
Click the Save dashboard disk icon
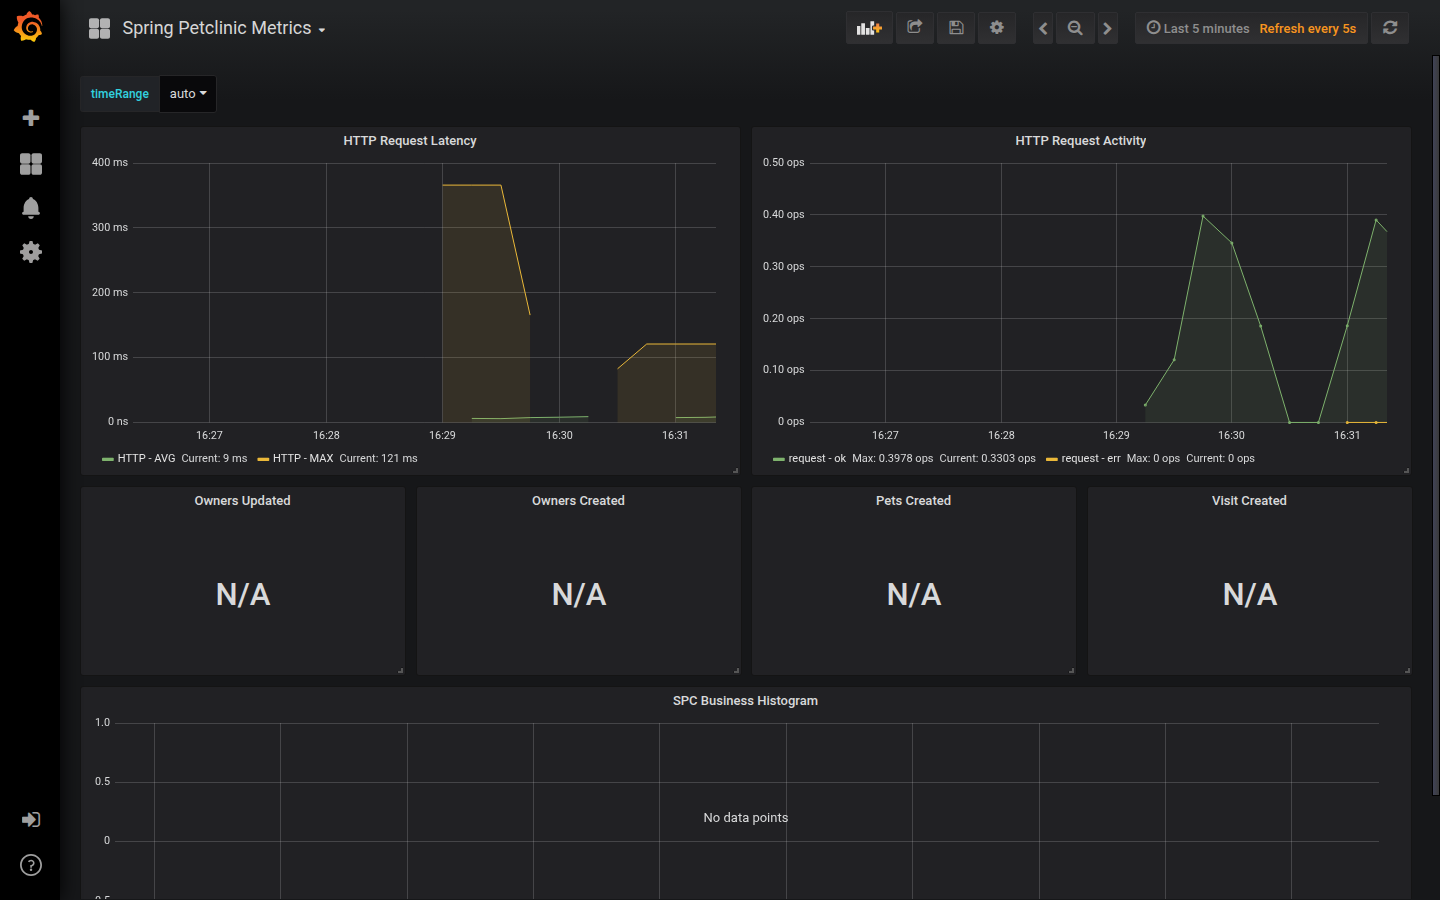956,28
